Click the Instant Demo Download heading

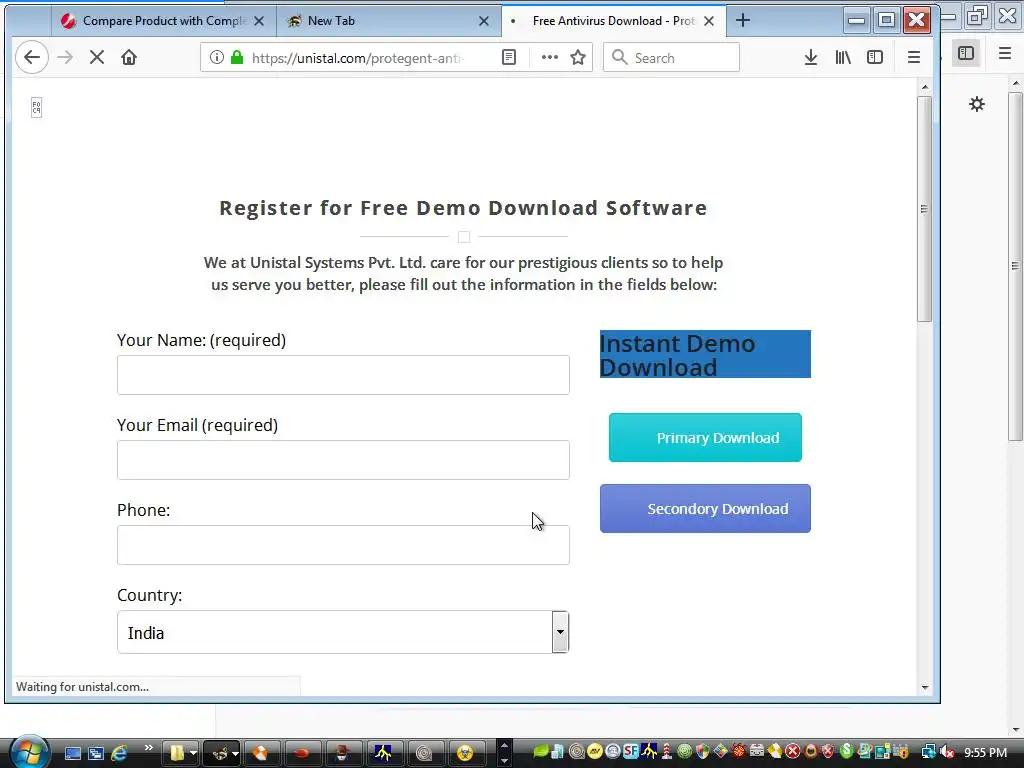pyautogui.click(x=705, y=355)
